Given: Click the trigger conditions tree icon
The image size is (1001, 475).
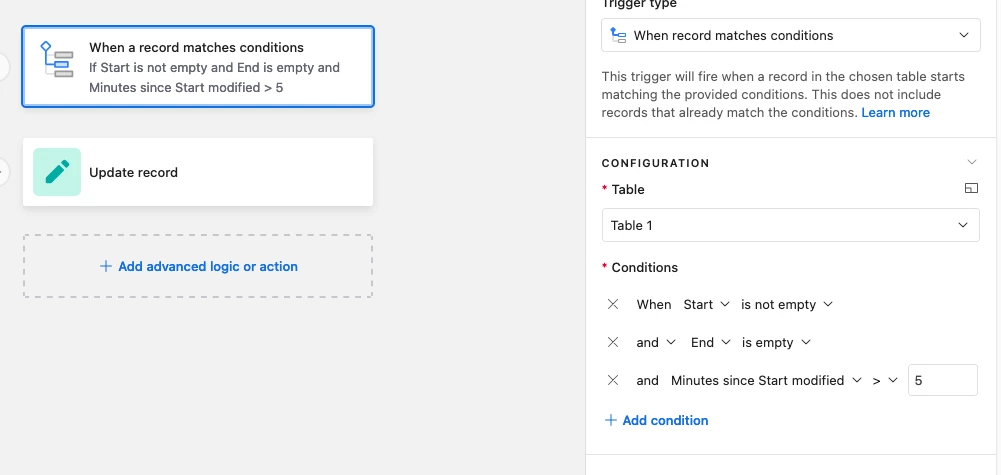Looking at the screenshot, I should click(57, 59).
